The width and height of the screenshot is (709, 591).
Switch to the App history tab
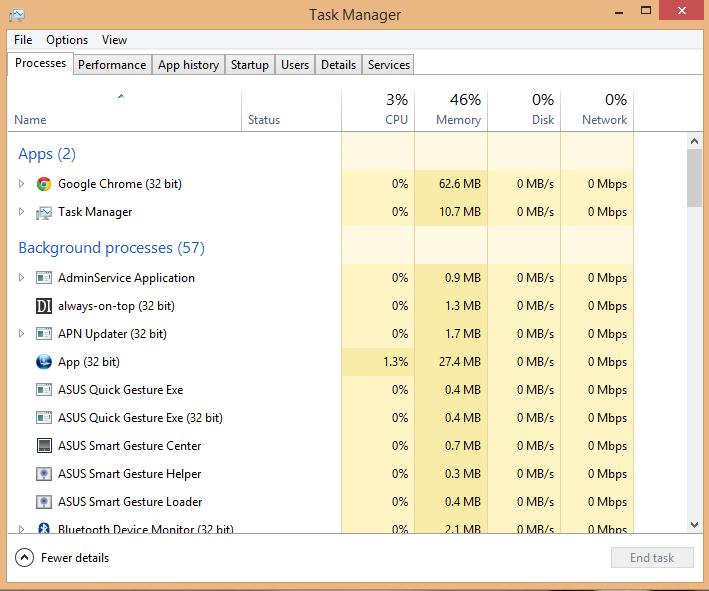(x=189, y=65)
